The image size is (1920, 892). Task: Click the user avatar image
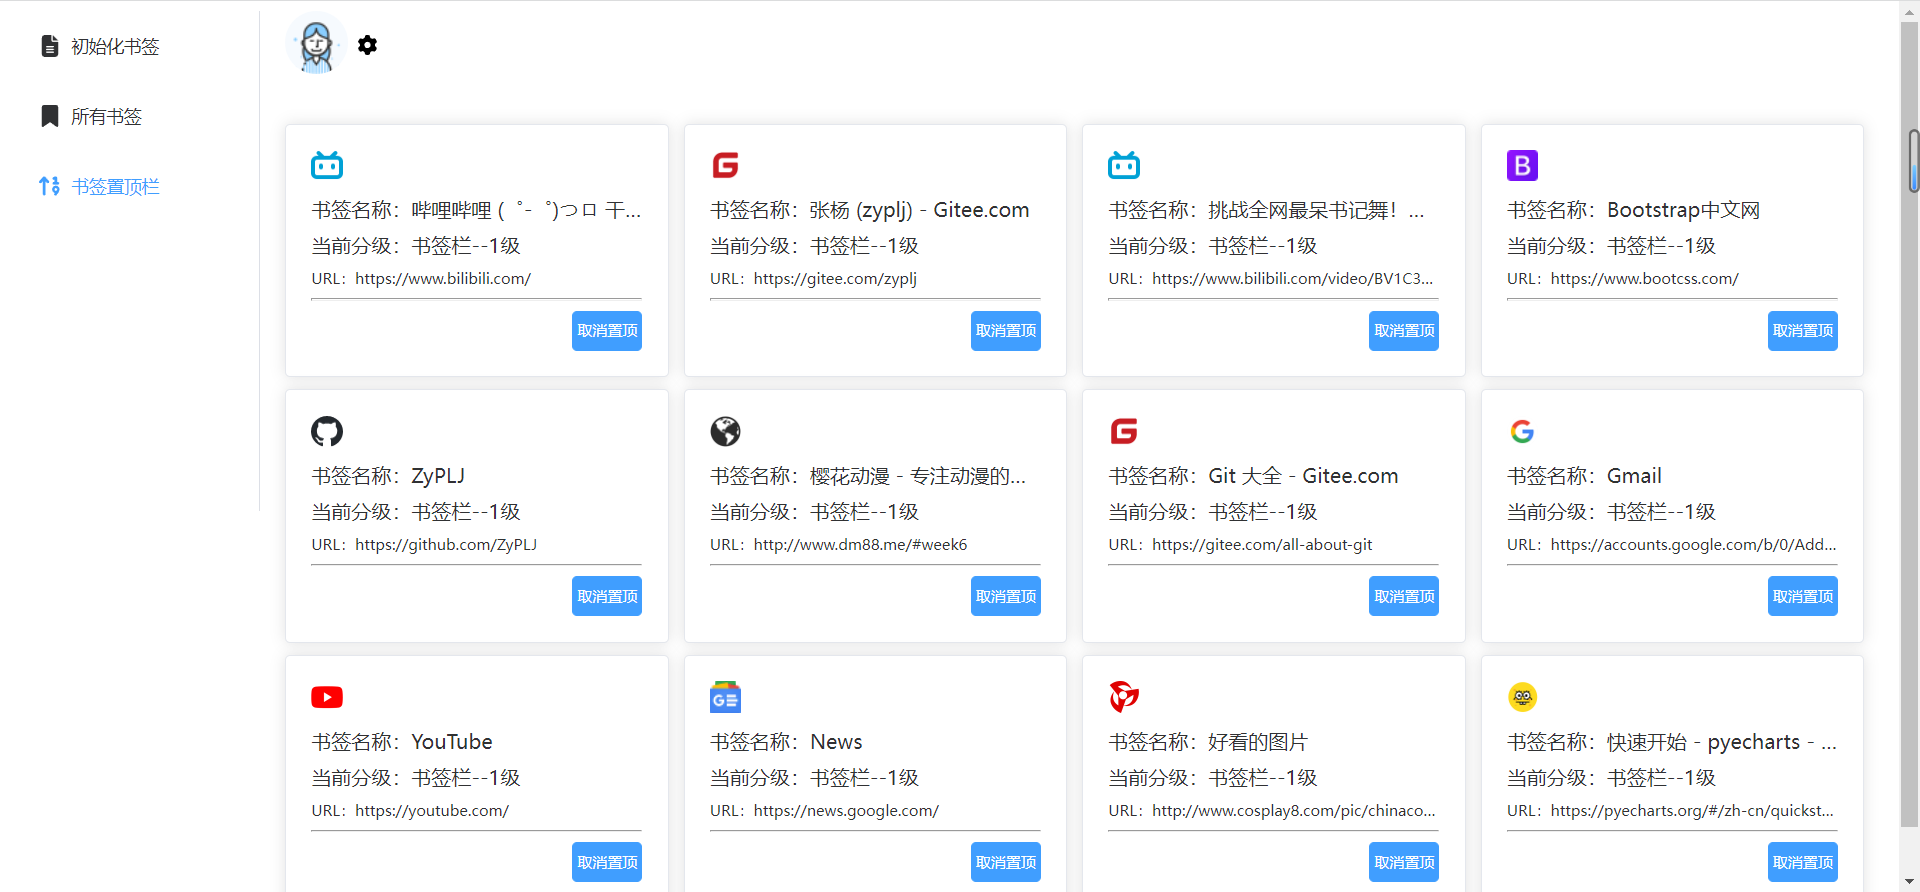[317, 43]
